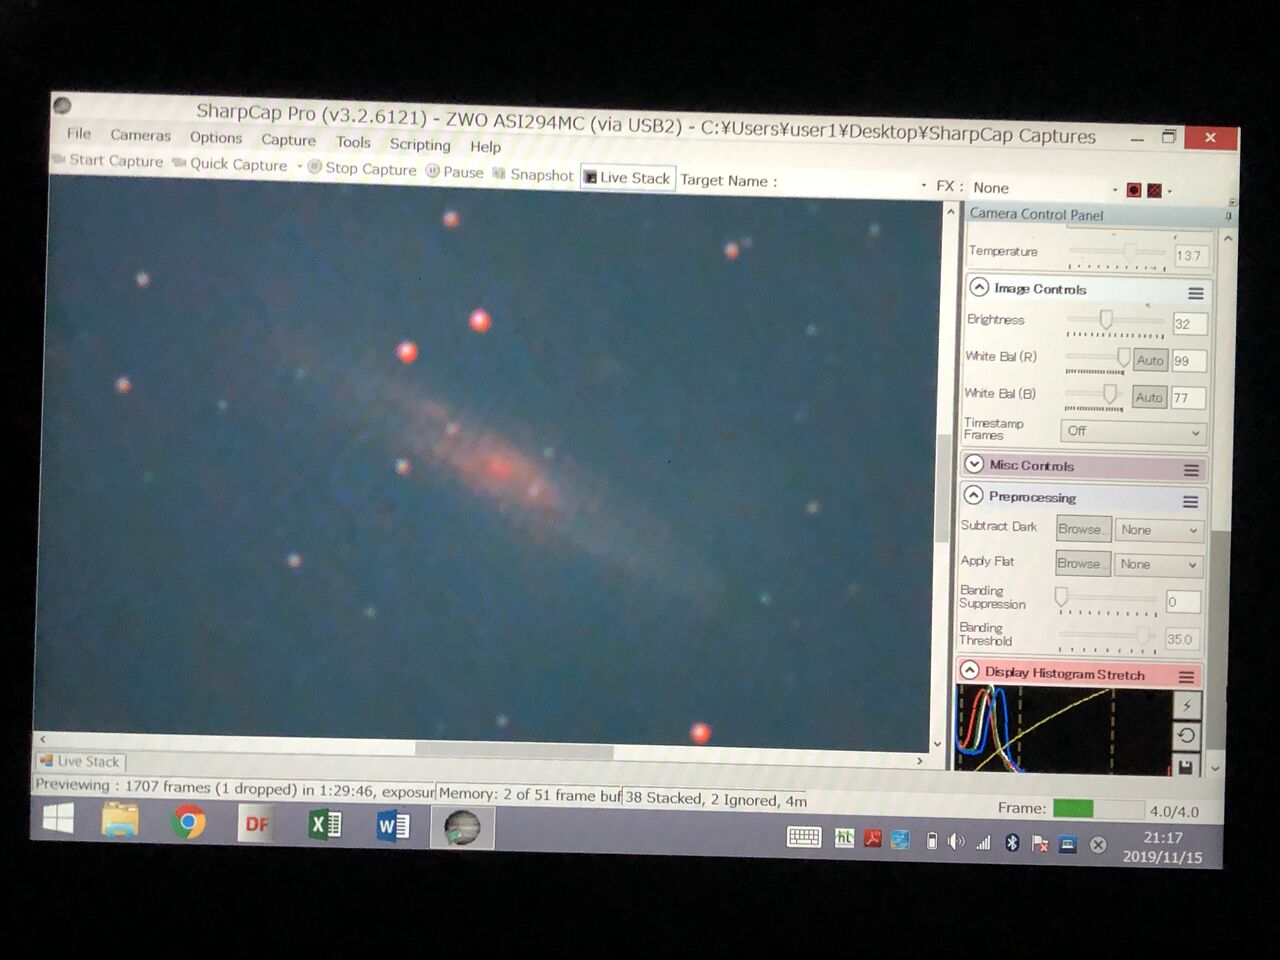This screenshot has width=1280, height=960.
Task: Click the red circle FX selection icon
Action: 1133,190
